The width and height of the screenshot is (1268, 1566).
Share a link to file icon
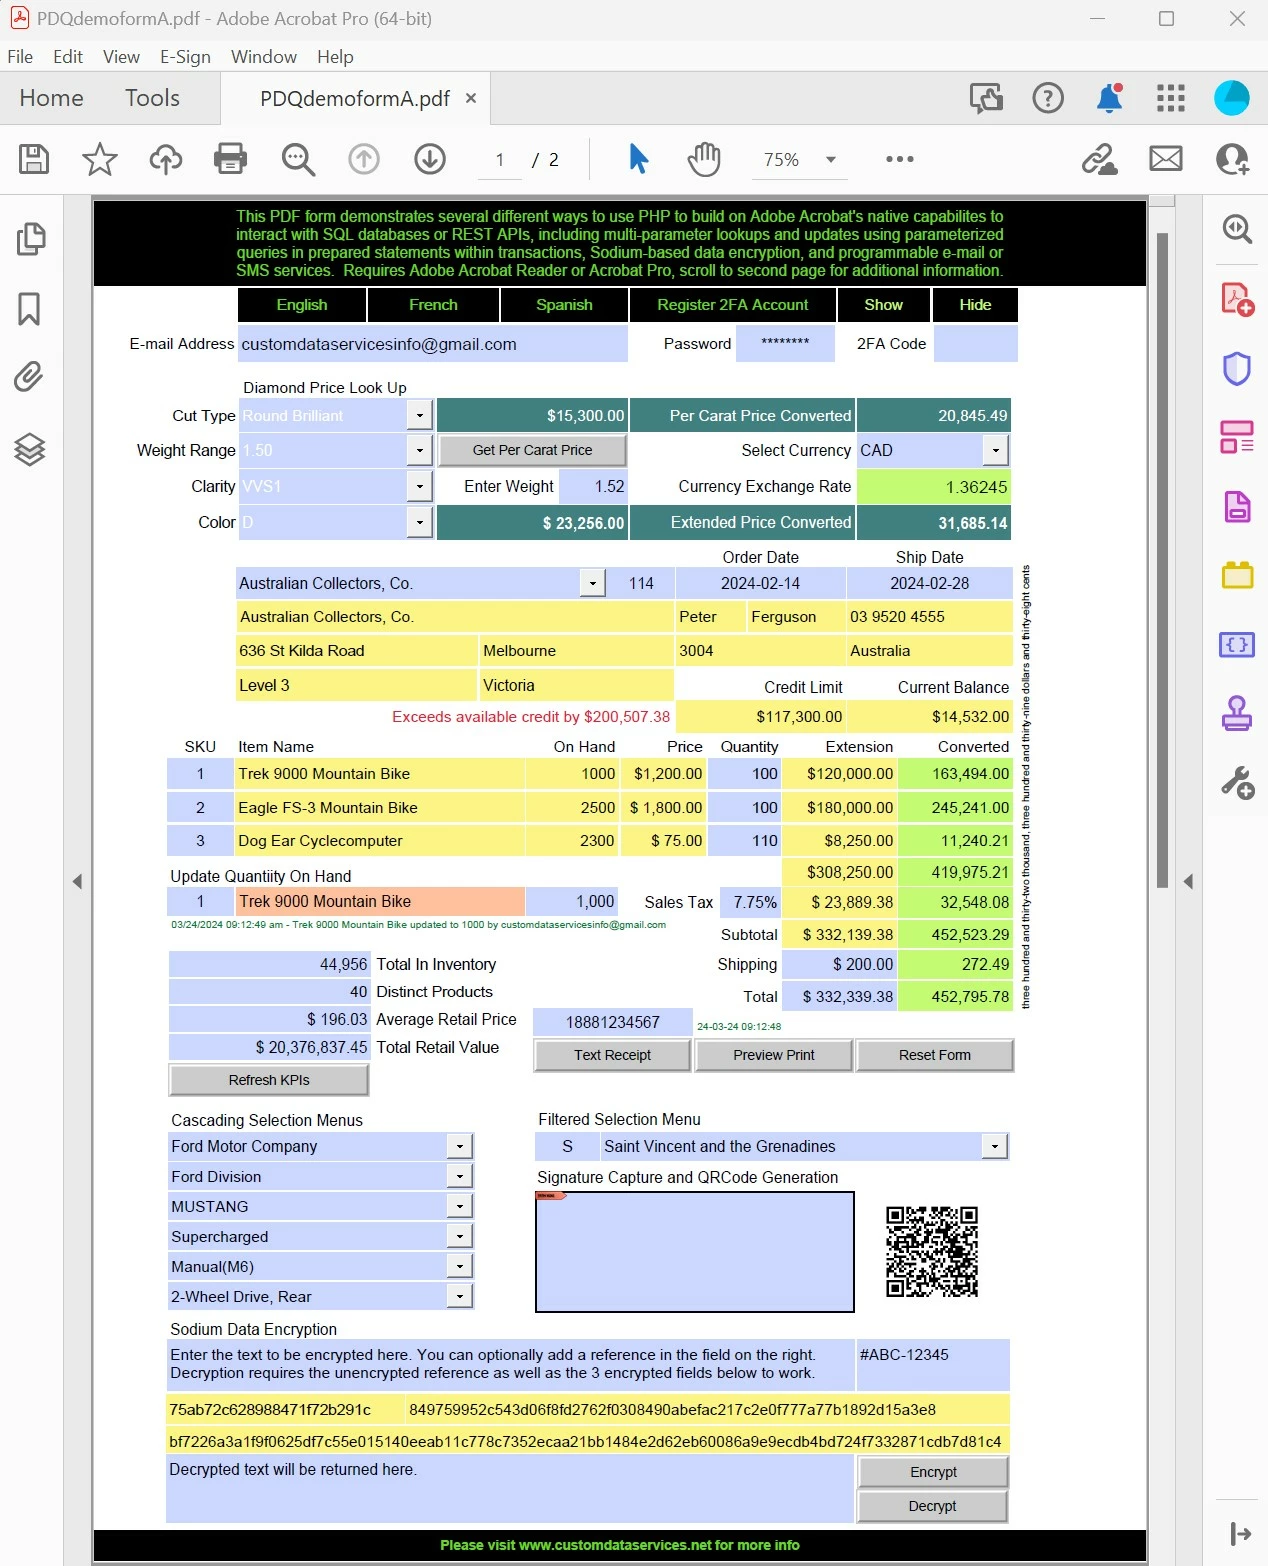(1100, 159)
